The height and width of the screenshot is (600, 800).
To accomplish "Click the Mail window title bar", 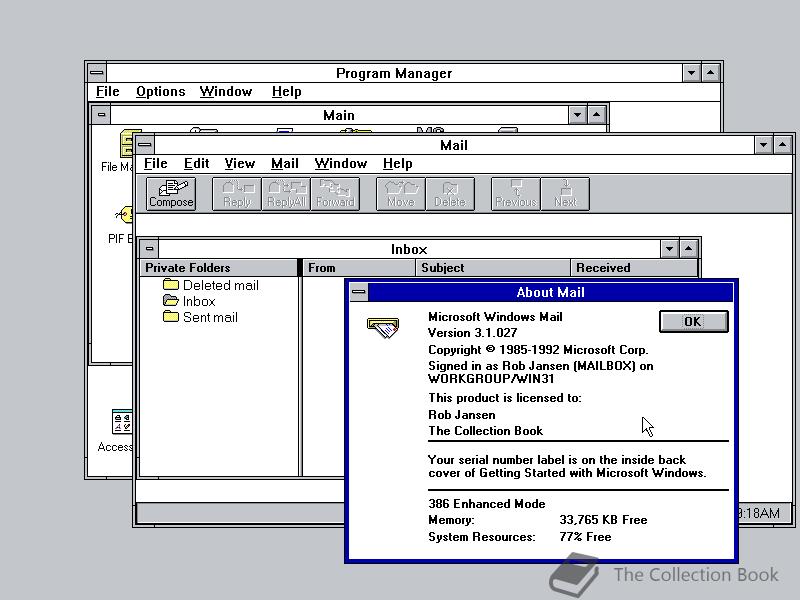I will [x=454, y=145].
